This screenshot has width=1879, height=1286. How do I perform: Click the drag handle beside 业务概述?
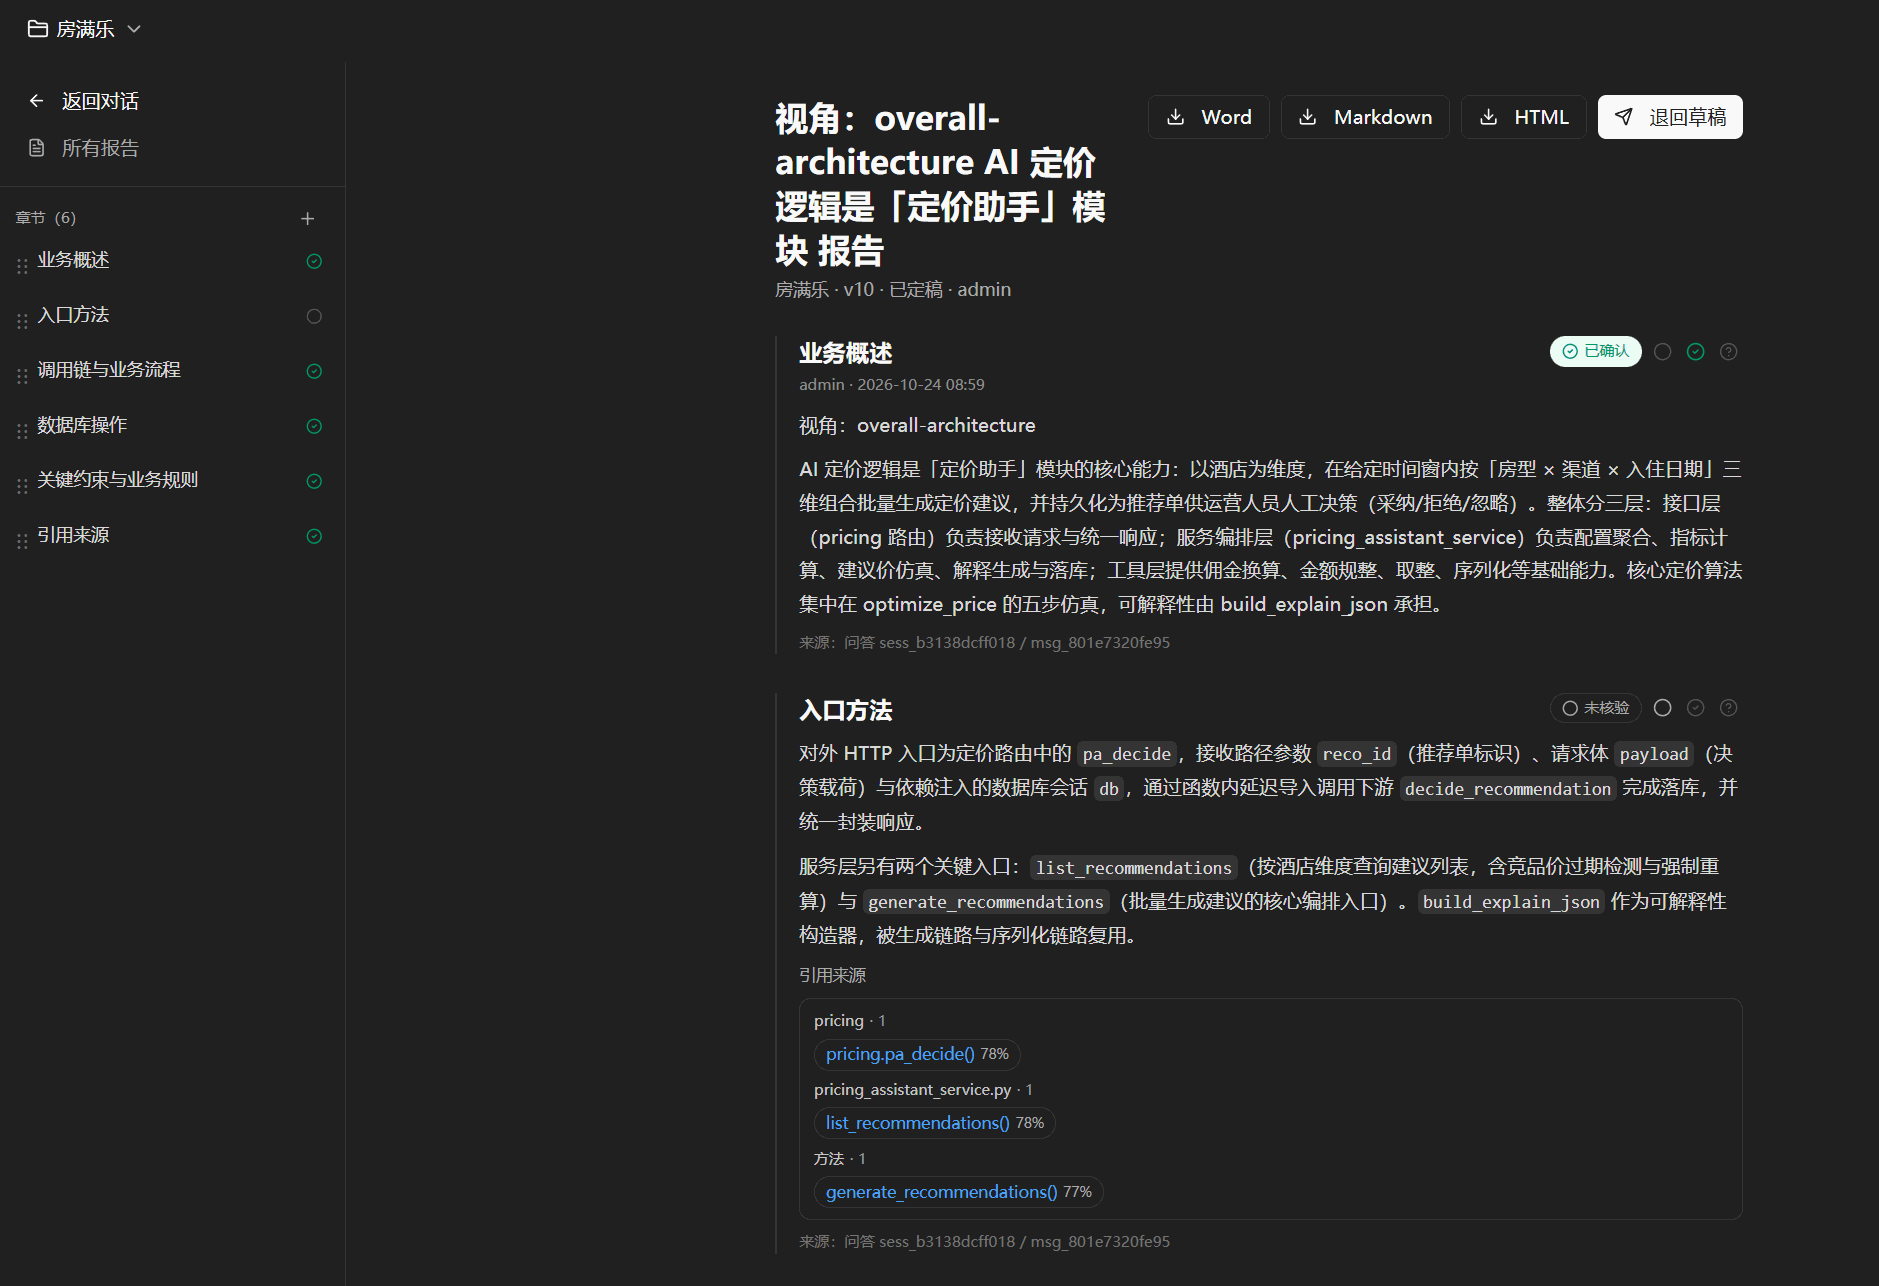pos(22,266)
